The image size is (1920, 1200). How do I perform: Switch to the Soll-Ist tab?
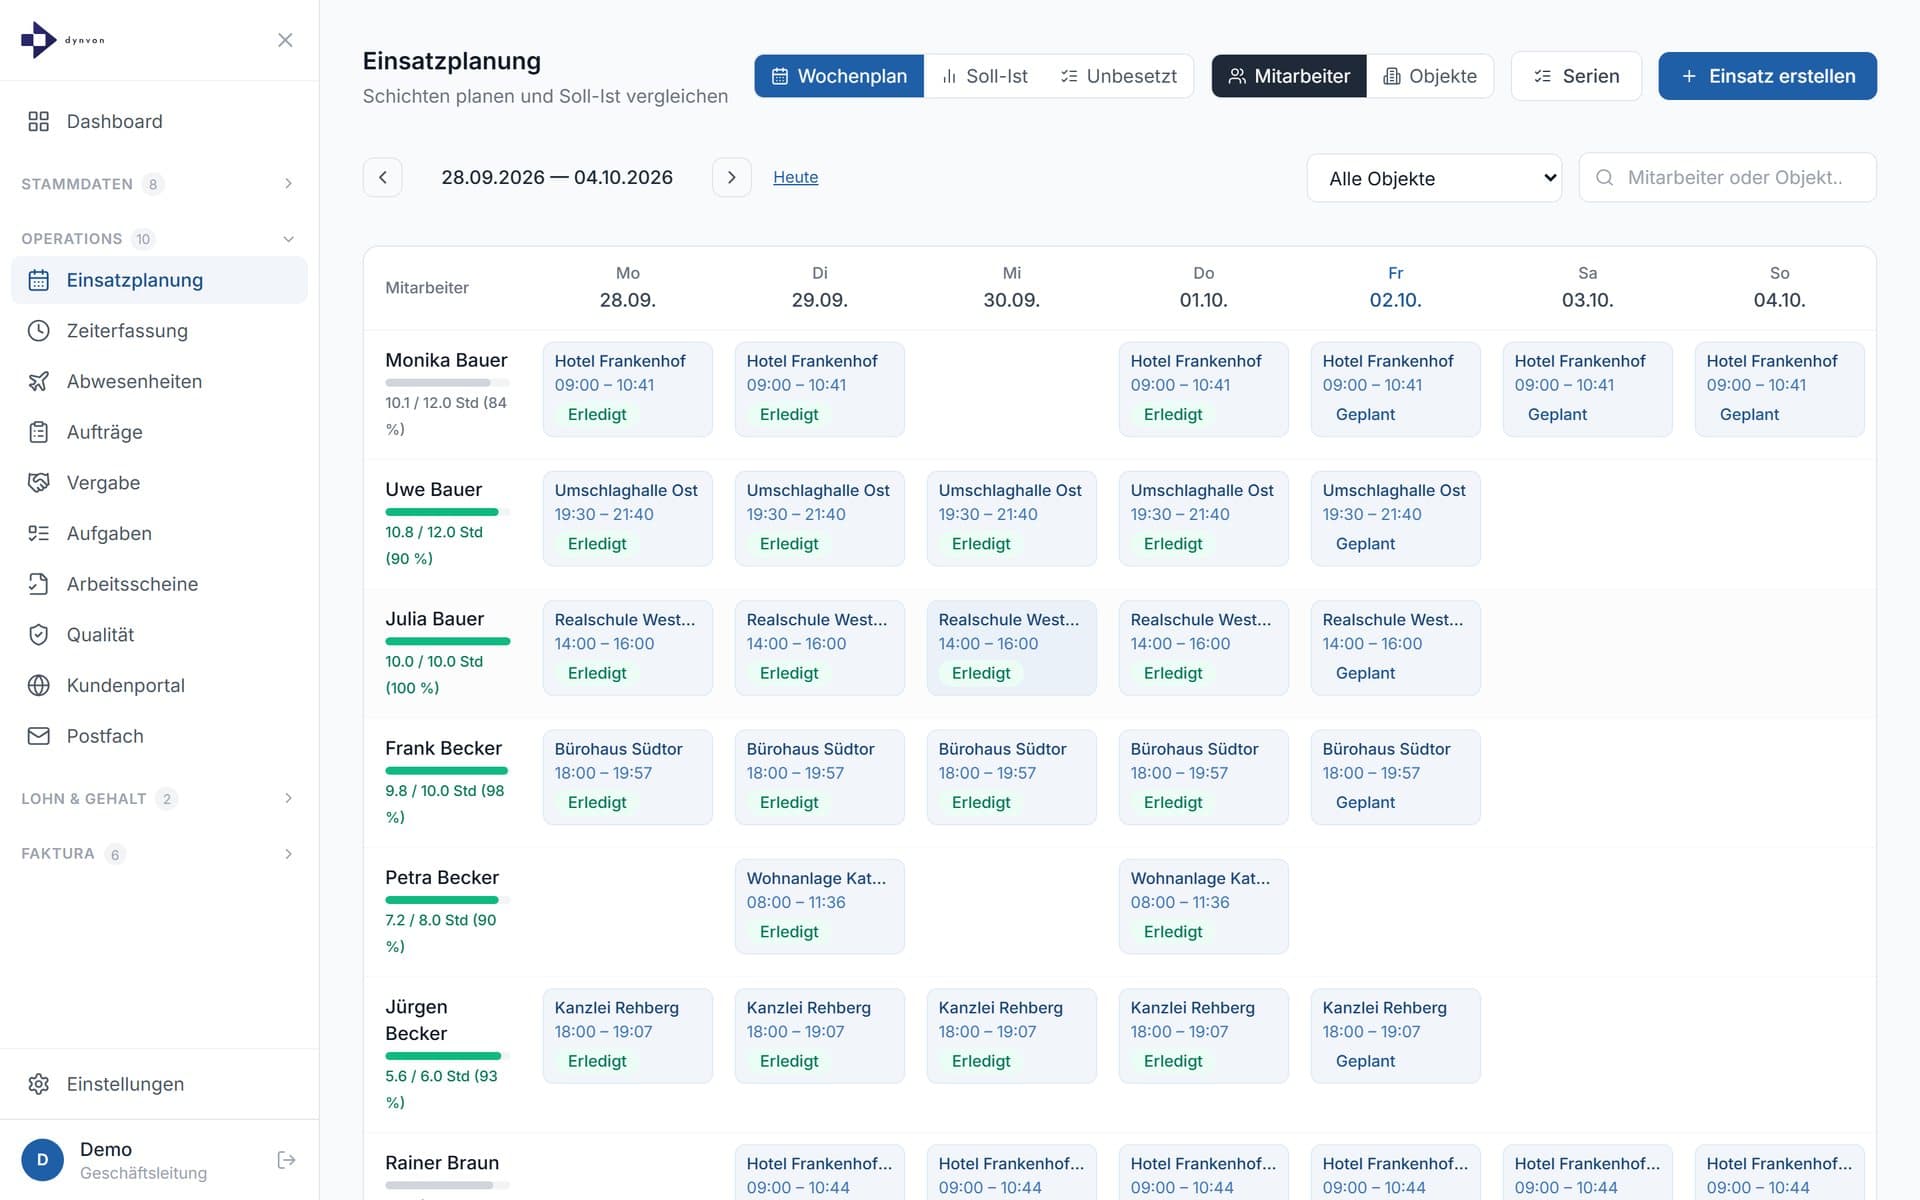pyautogui.click(x=984, y=76)
